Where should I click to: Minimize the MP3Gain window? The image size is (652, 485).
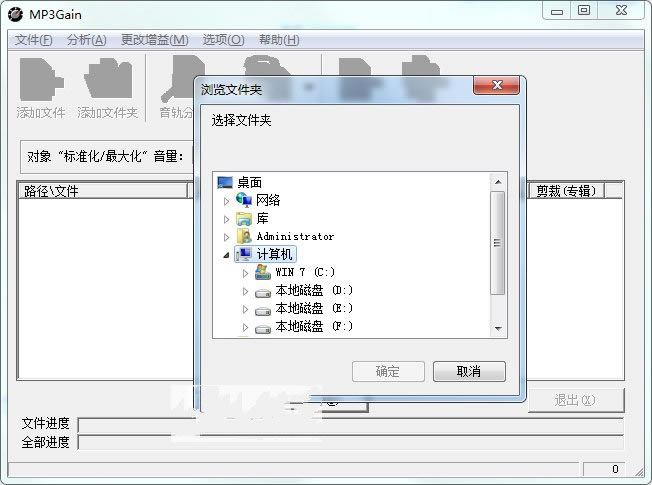(x=557, y=10)
